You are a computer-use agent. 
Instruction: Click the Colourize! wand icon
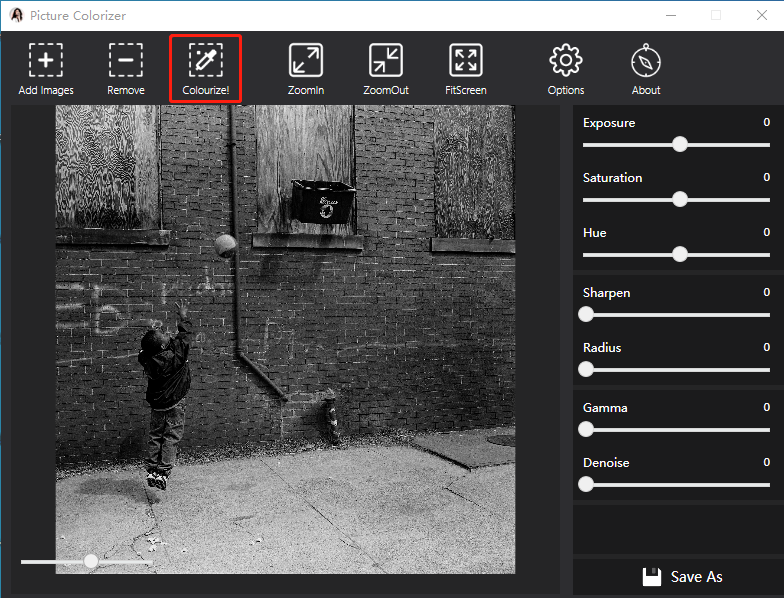206,60
